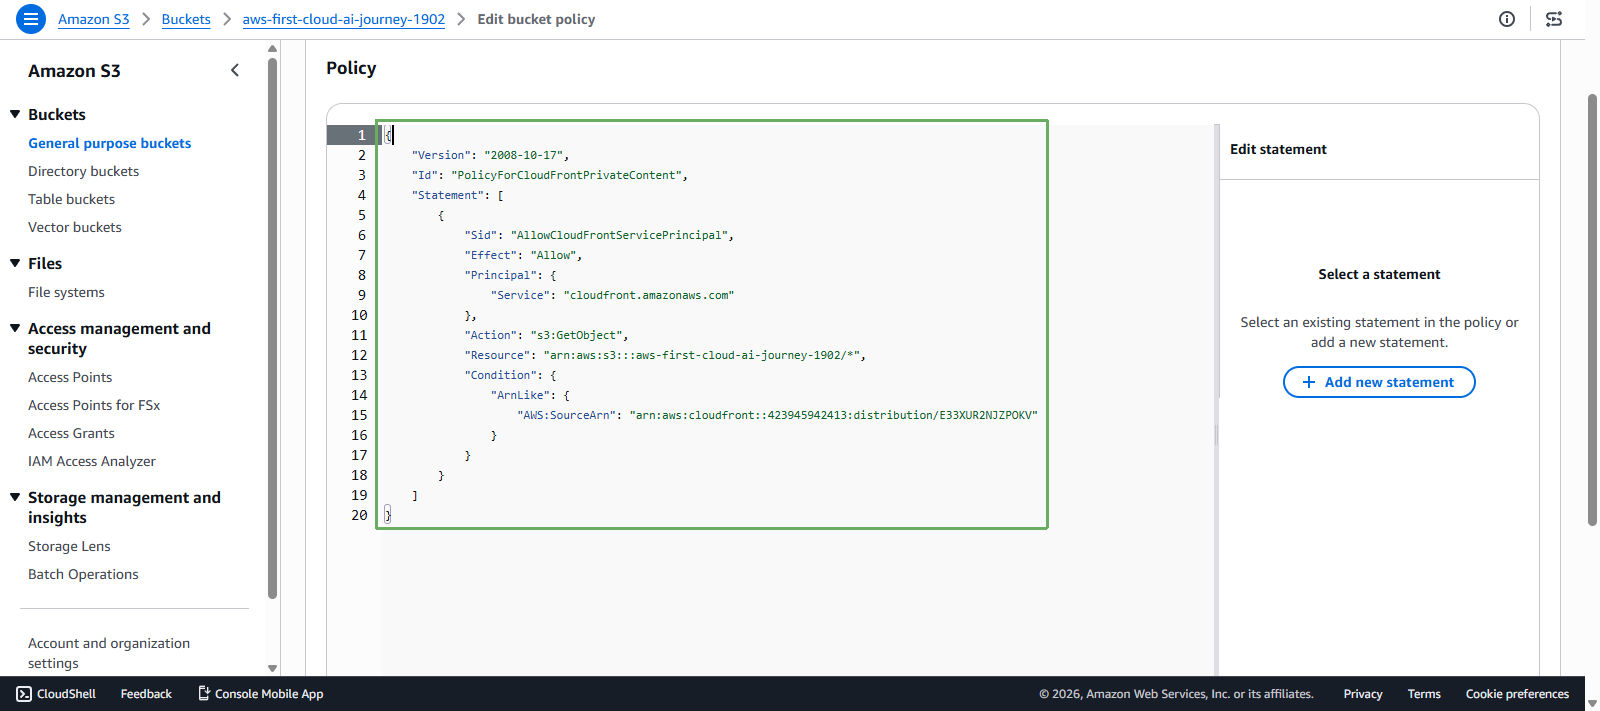1600x711 pixels.
Task: Click the editor panel resize handle
Action: coord(1217,435)
